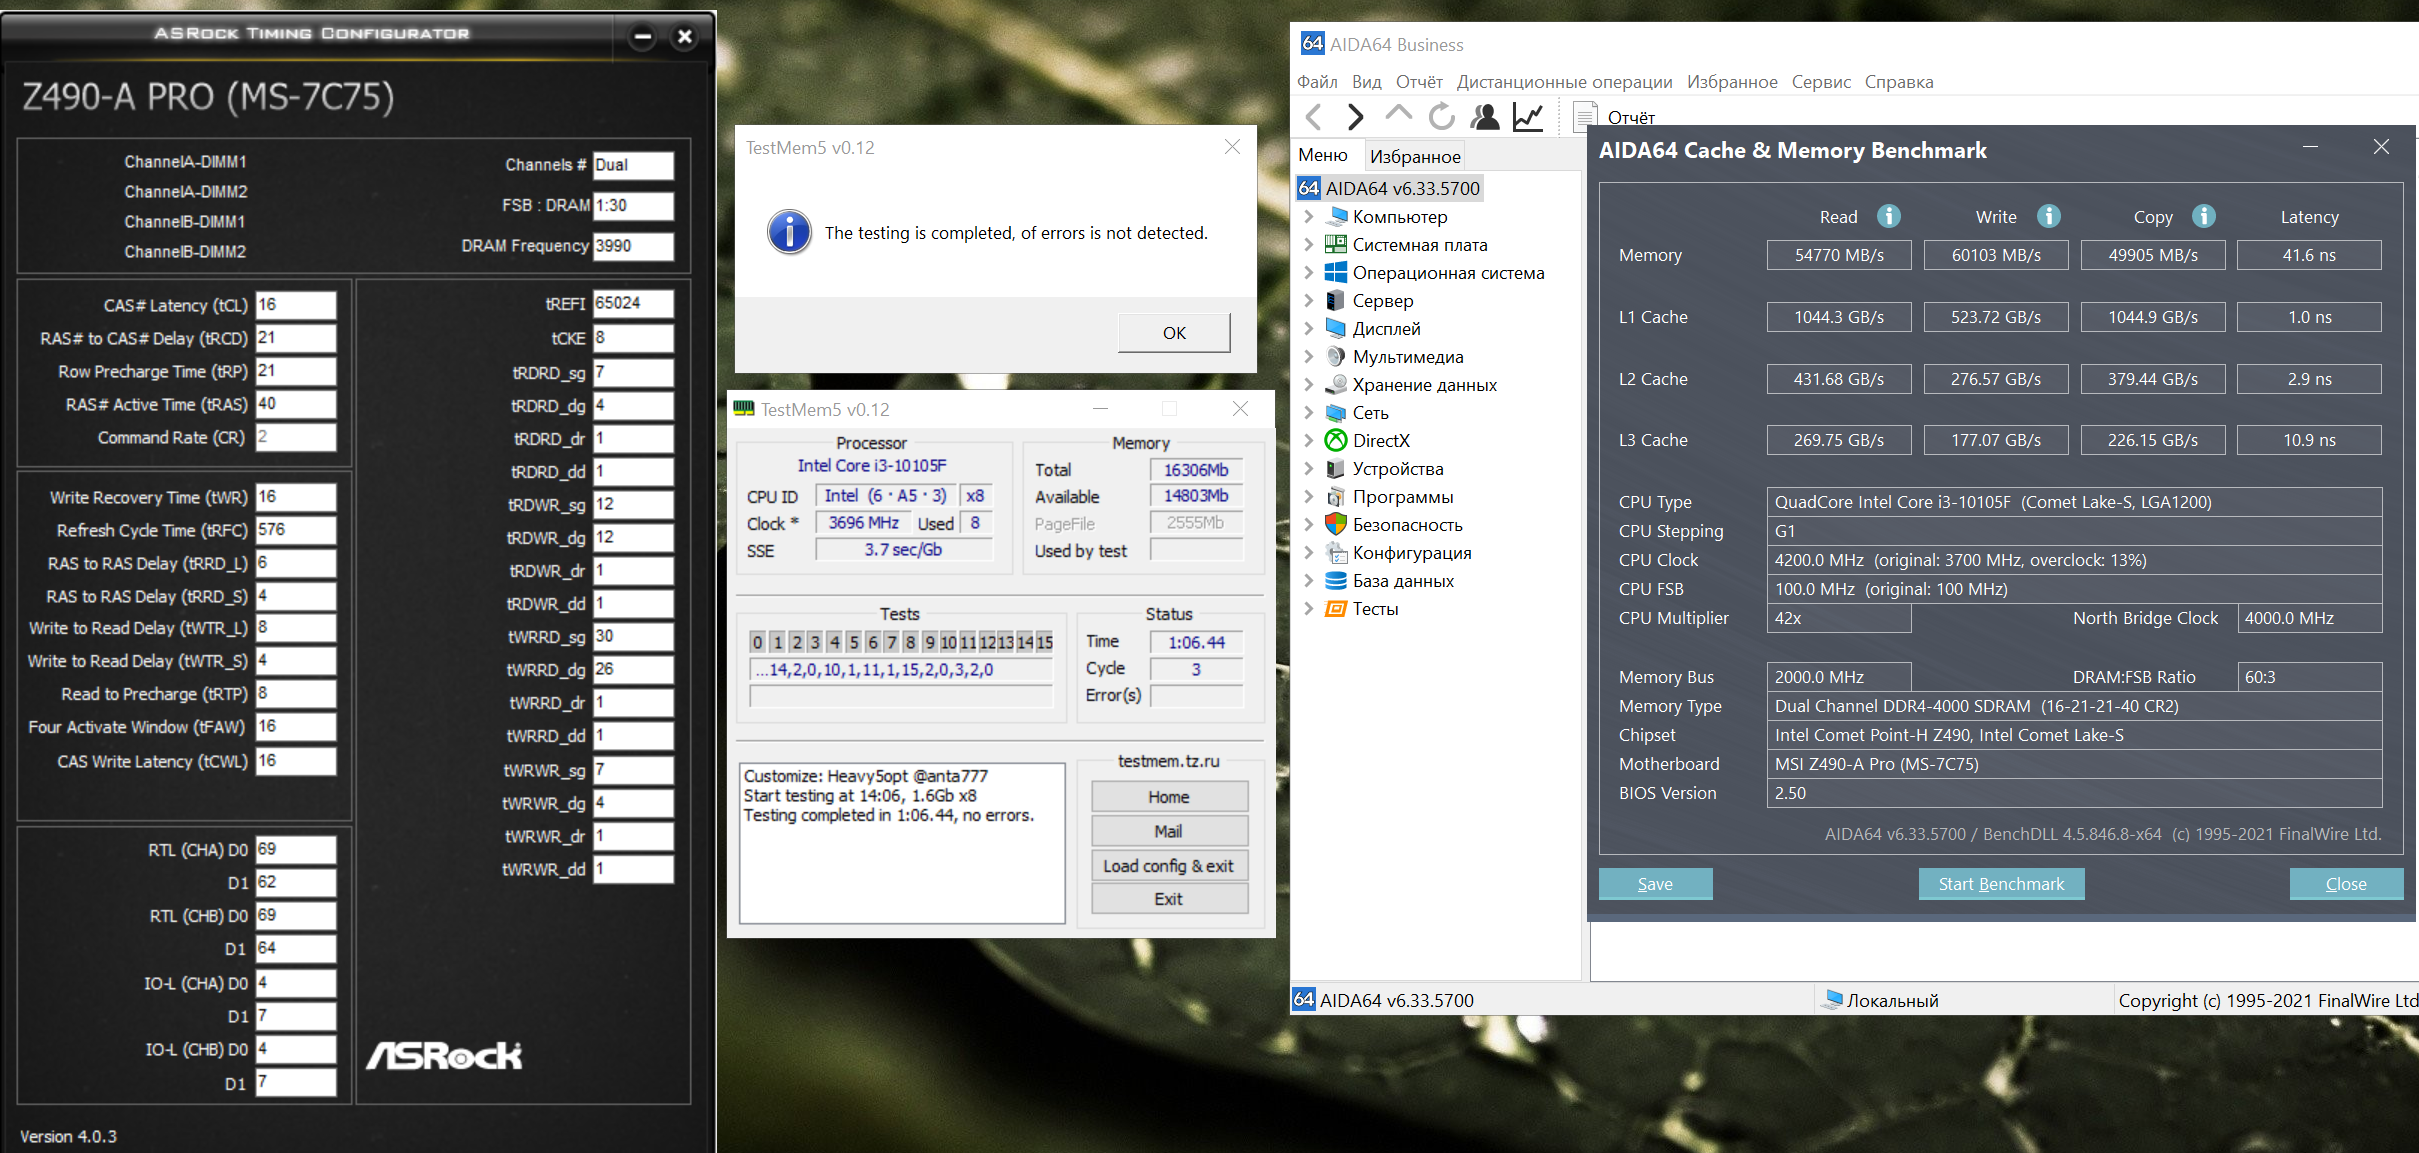Expand the Компьютер tree node
This screenshot has height=1153, width=2419.
(1308, 216)
